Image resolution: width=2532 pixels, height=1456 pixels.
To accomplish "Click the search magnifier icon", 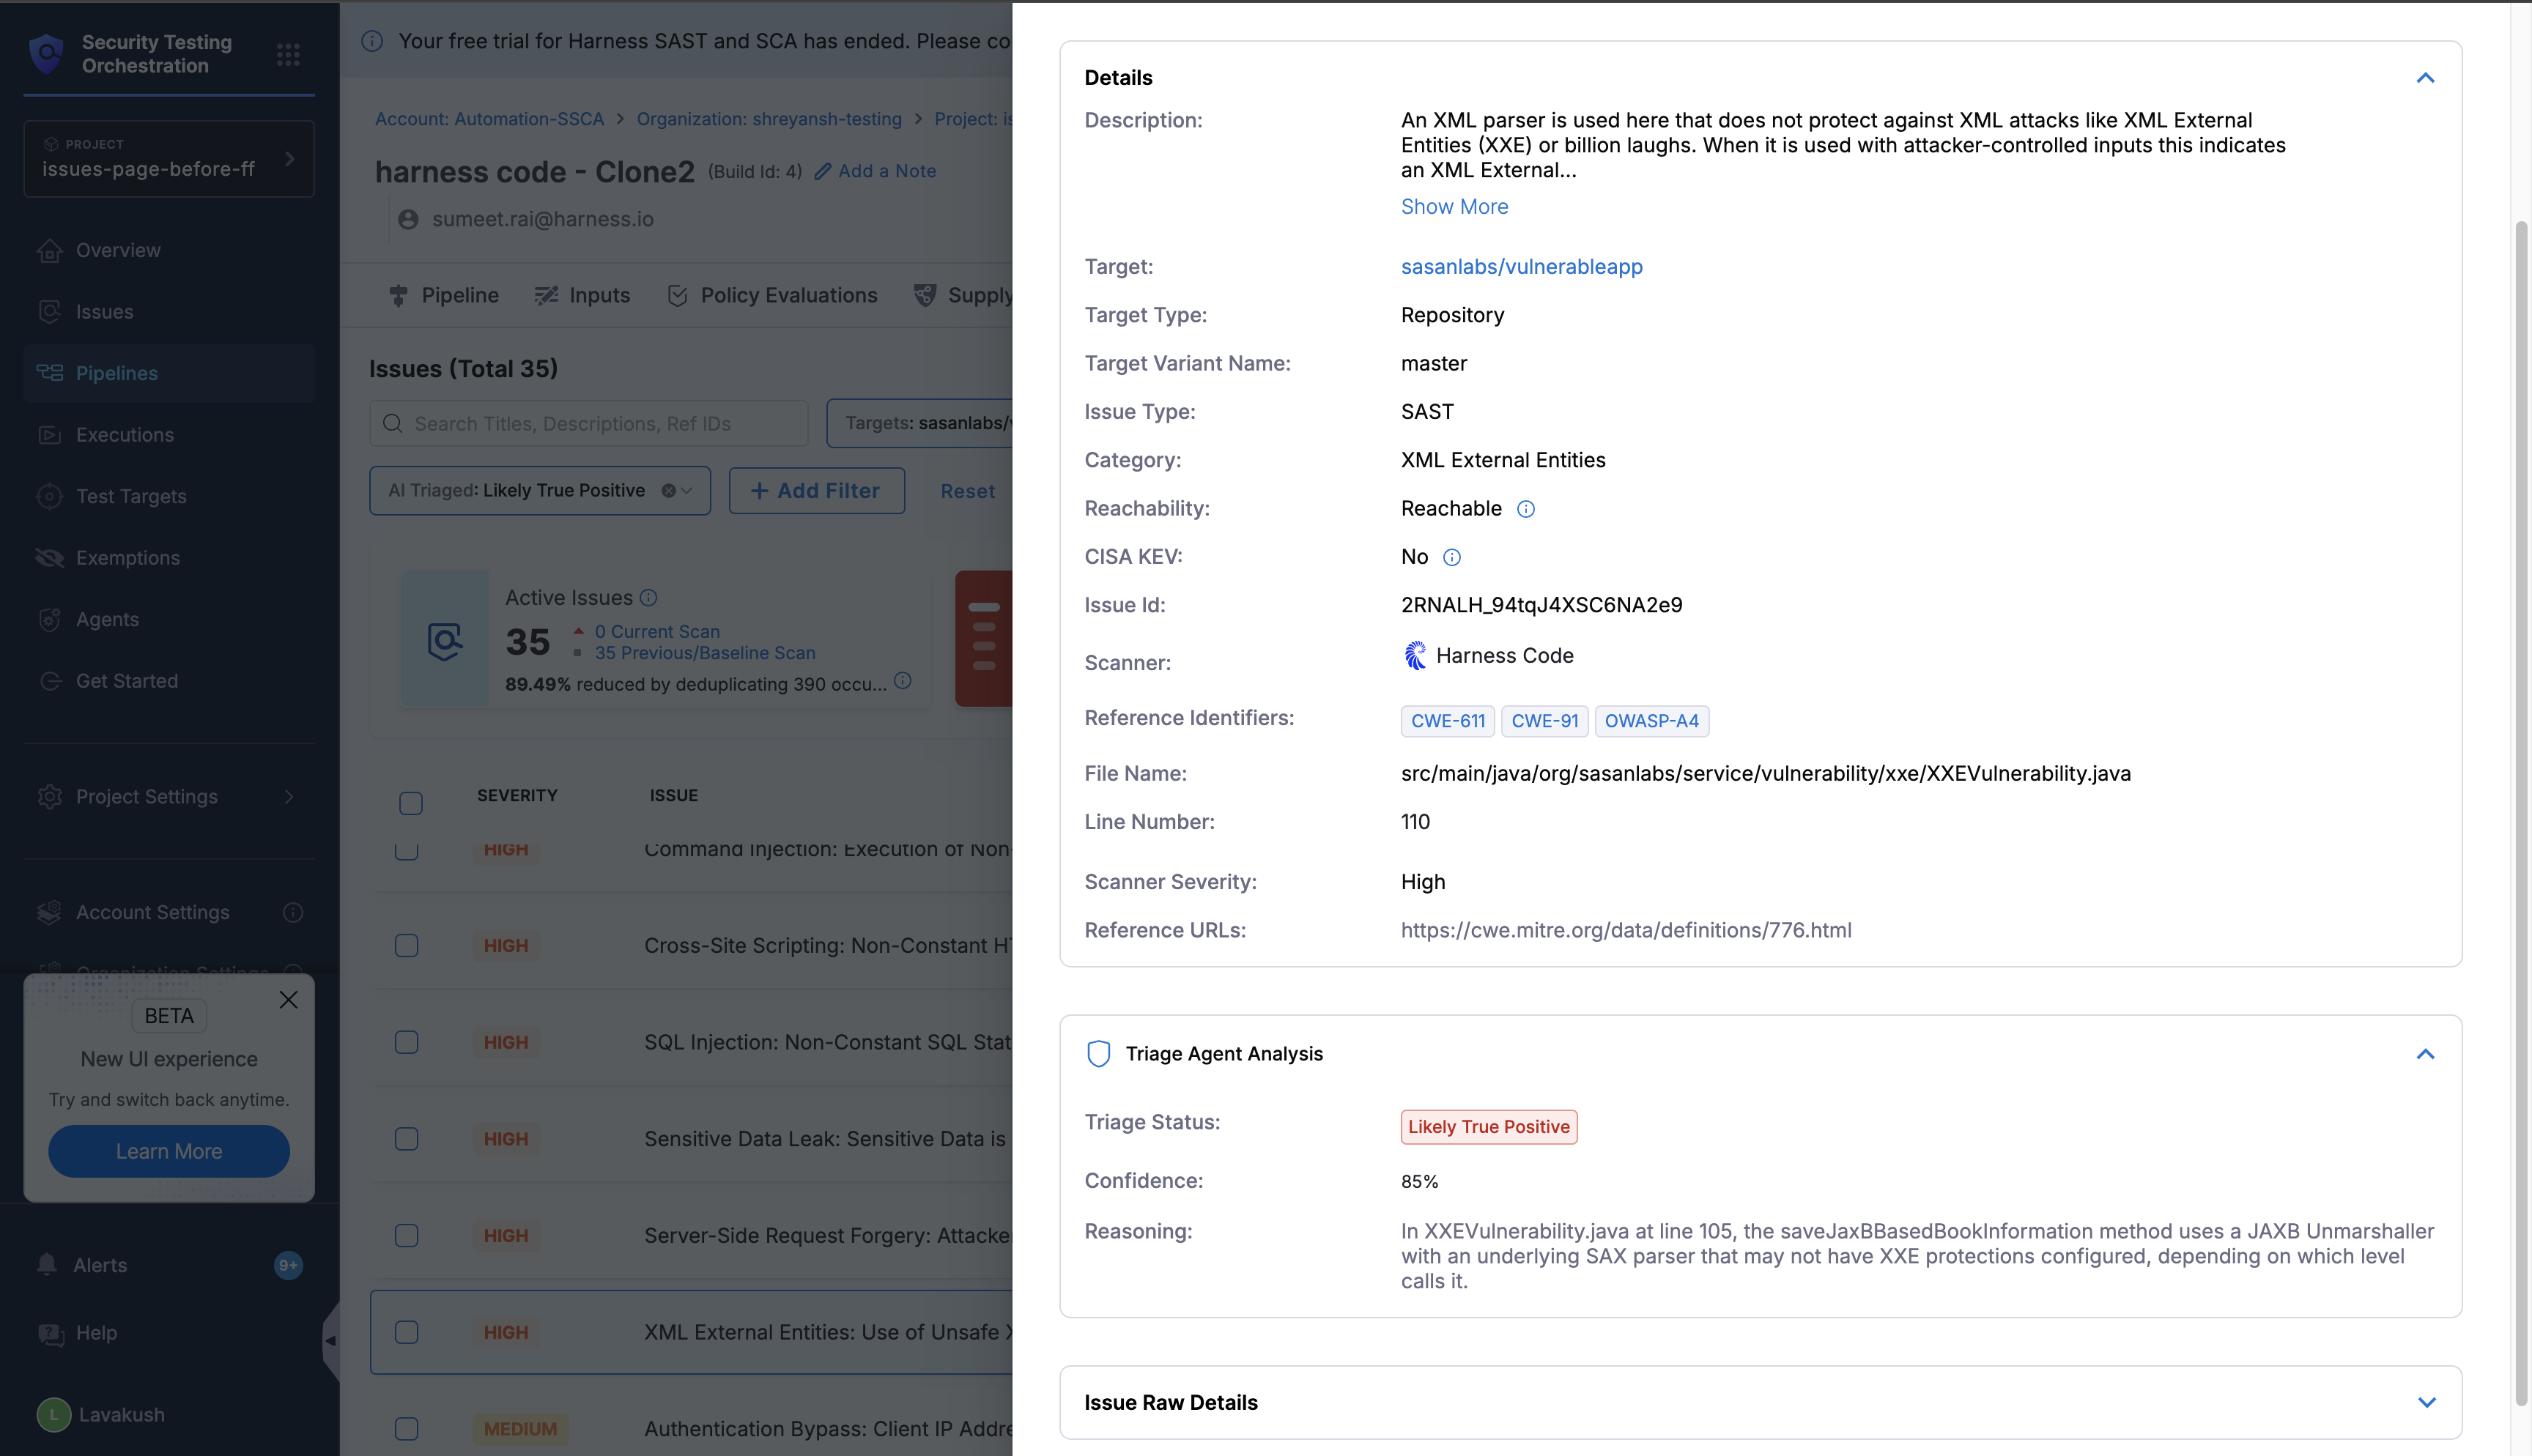I will click(x=393, y=424).
